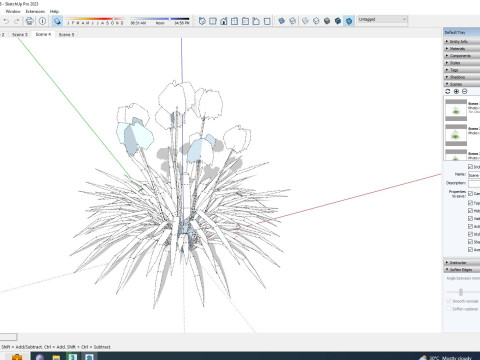This screenshot has width=480, height=360.
Task: Expand the Shadows panel
Action: [462, 77]
